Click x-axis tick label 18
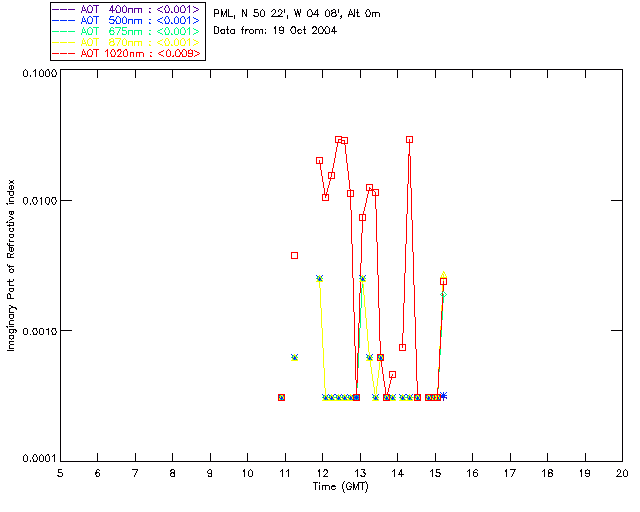 (x=548, y=473)
